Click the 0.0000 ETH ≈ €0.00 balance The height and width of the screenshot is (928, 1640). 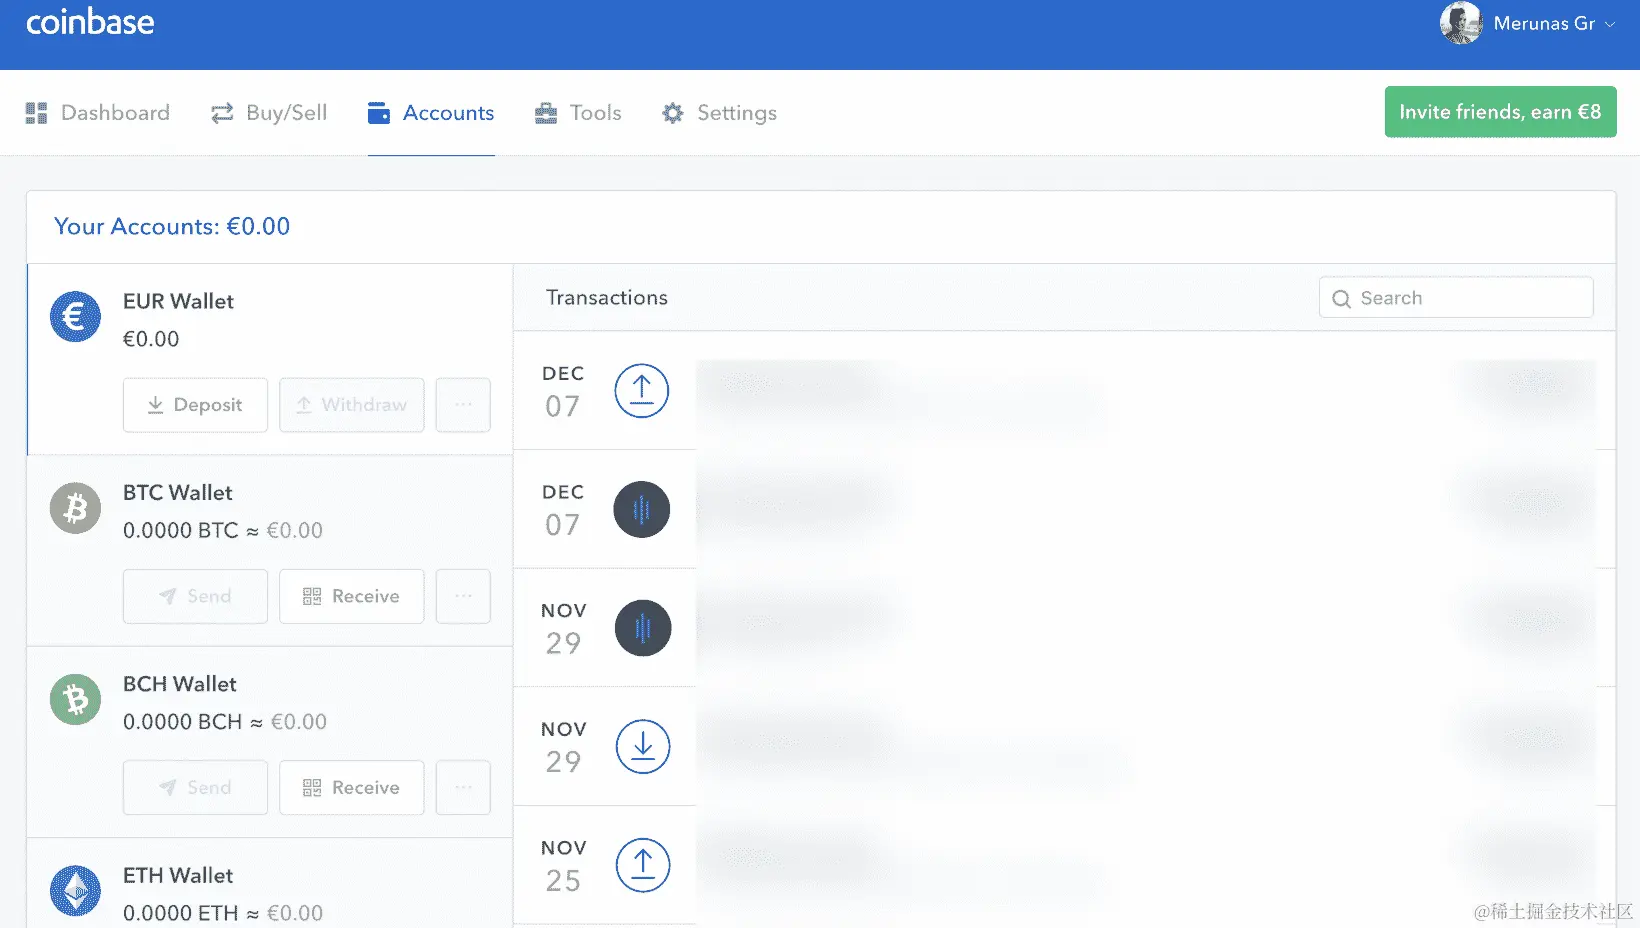223,913
